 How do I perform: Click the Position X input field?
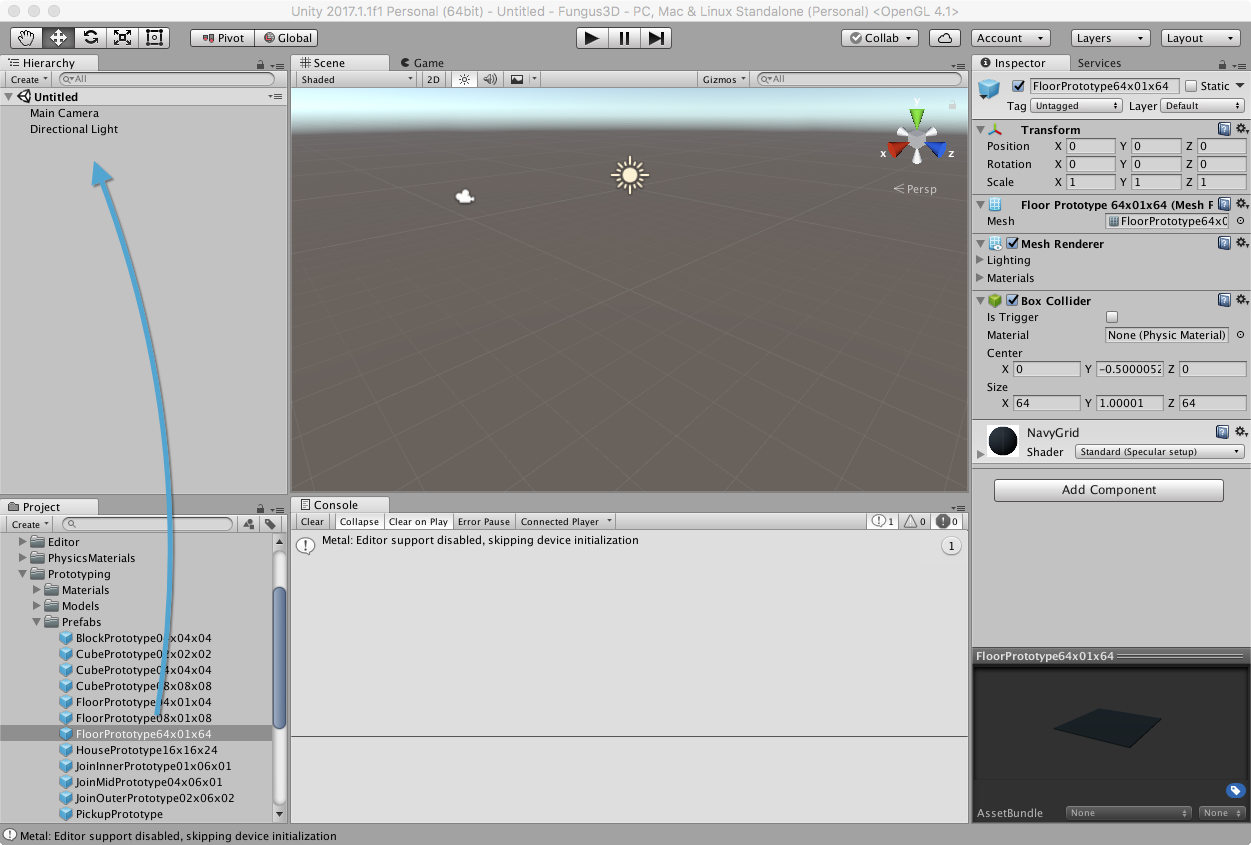coord(1090,146)
